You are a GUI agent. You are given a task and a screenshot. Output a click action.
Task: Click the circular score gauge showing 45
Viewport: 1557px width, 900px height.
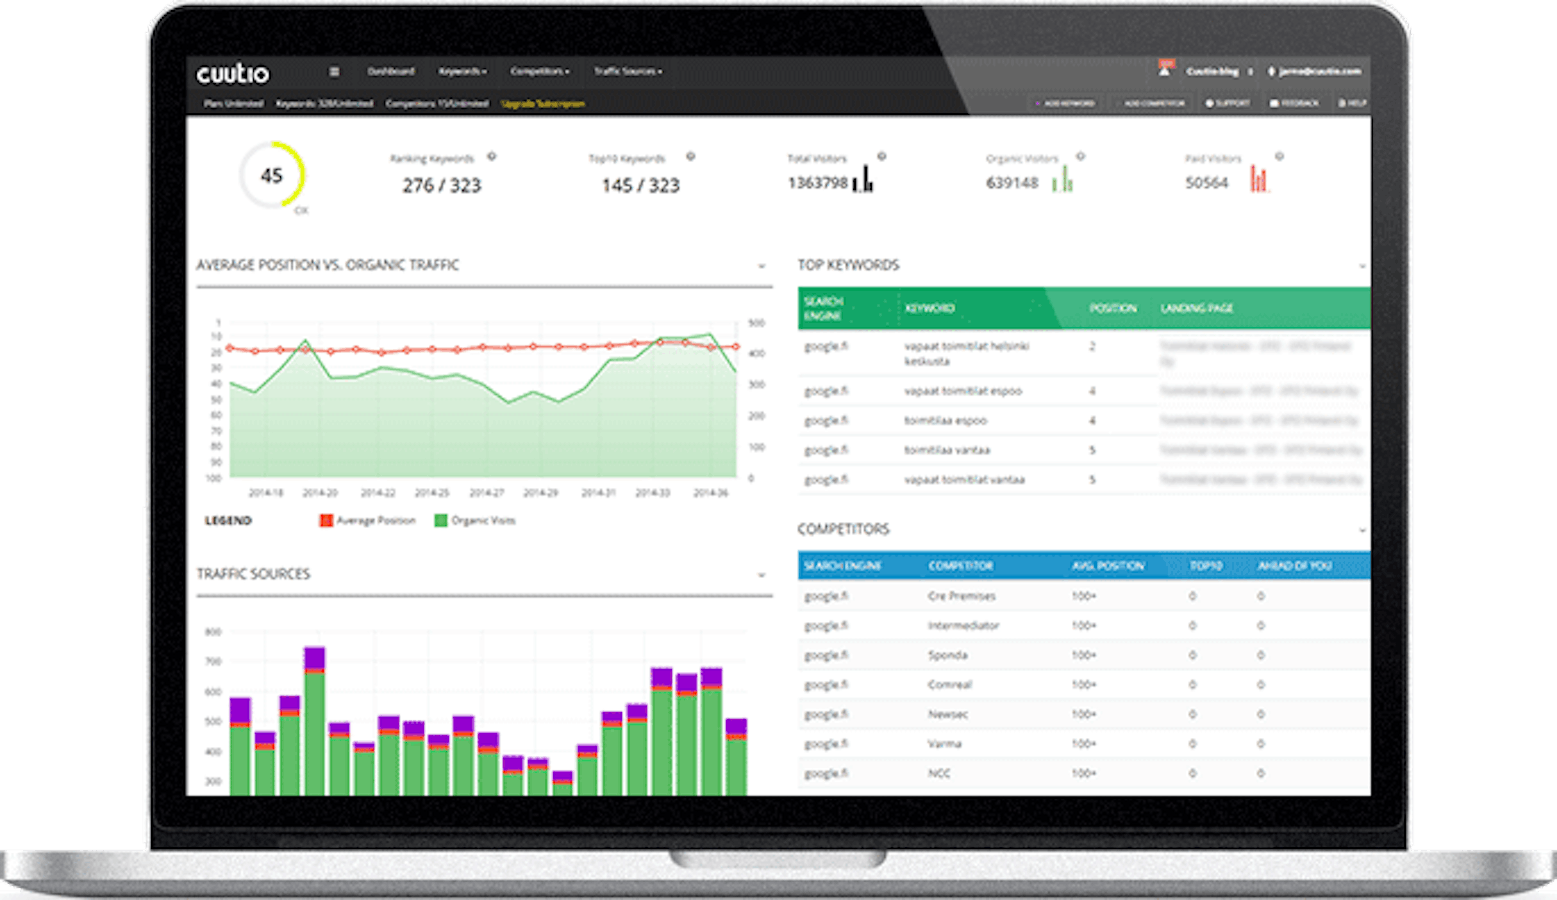point(272,175)
